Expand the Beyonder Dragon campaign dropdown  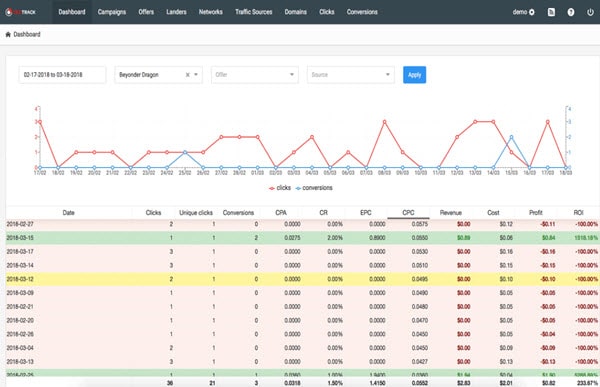[196, 75]
